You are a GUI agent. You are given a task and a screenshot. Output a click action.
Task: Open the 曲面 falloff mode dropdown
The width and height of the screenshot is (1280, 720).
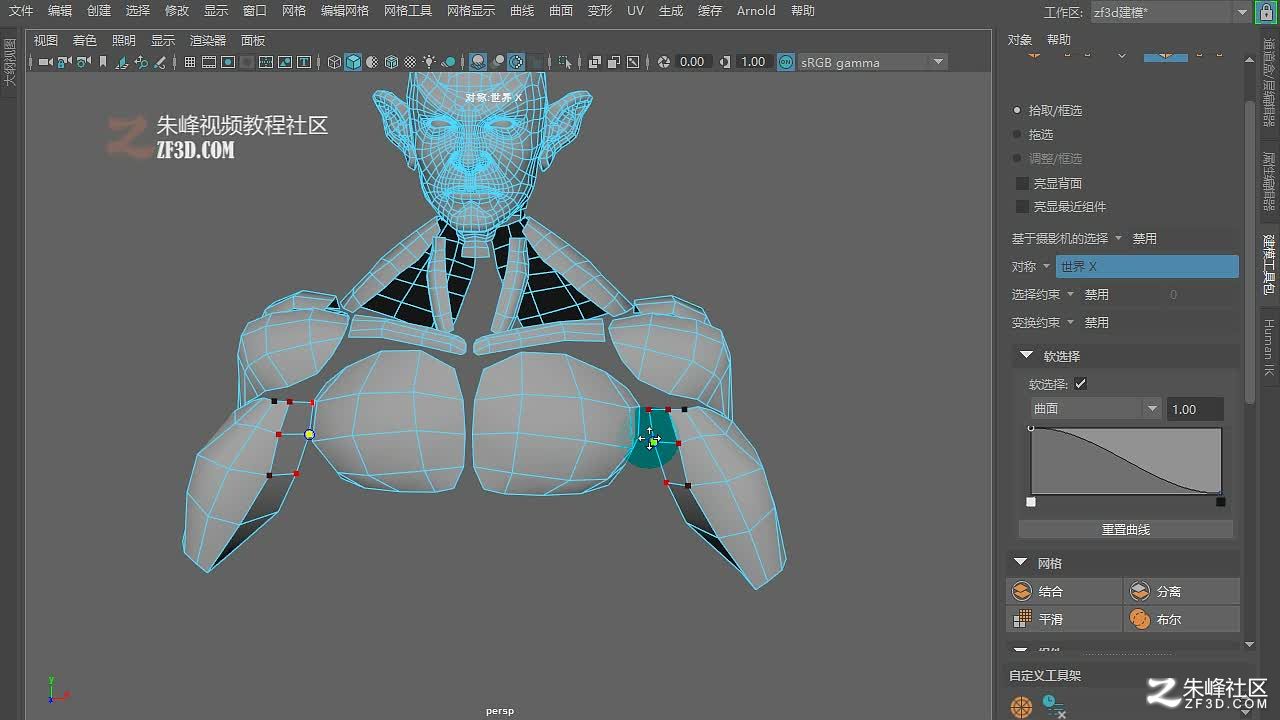coord(1096,409)
